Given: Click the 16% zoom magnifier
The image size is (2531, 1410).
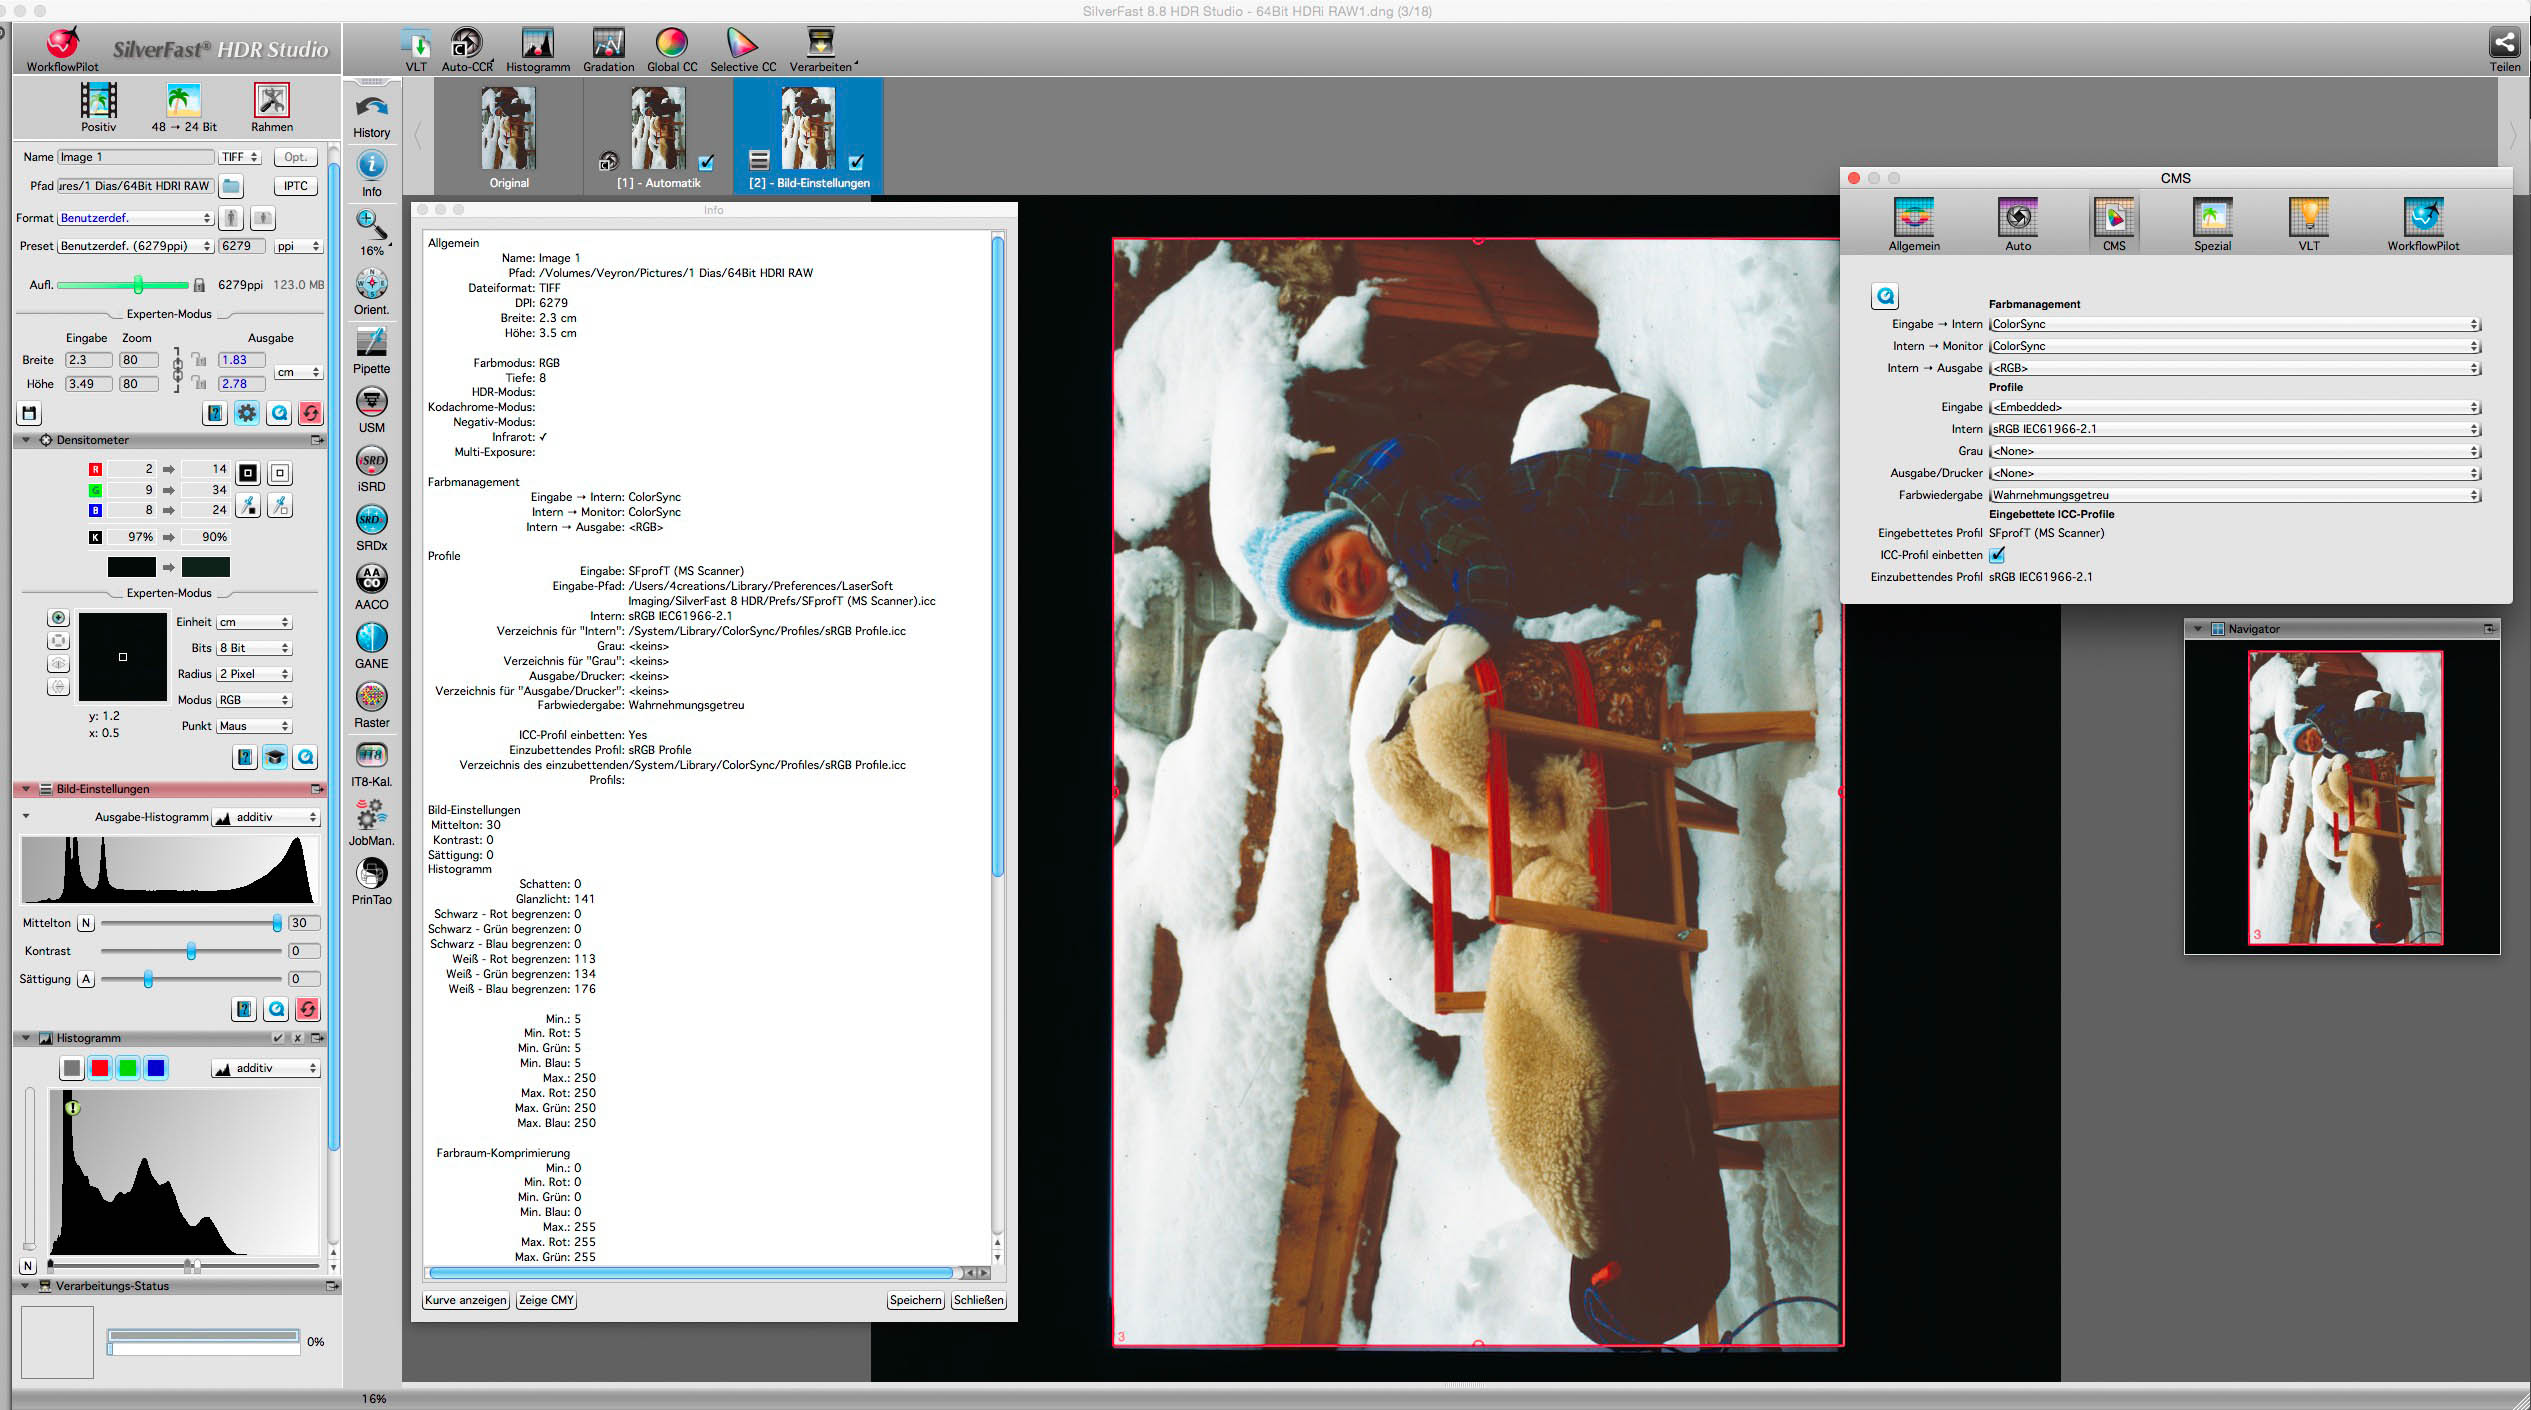Looking at the screenshot, I should [x=372, y=224].
